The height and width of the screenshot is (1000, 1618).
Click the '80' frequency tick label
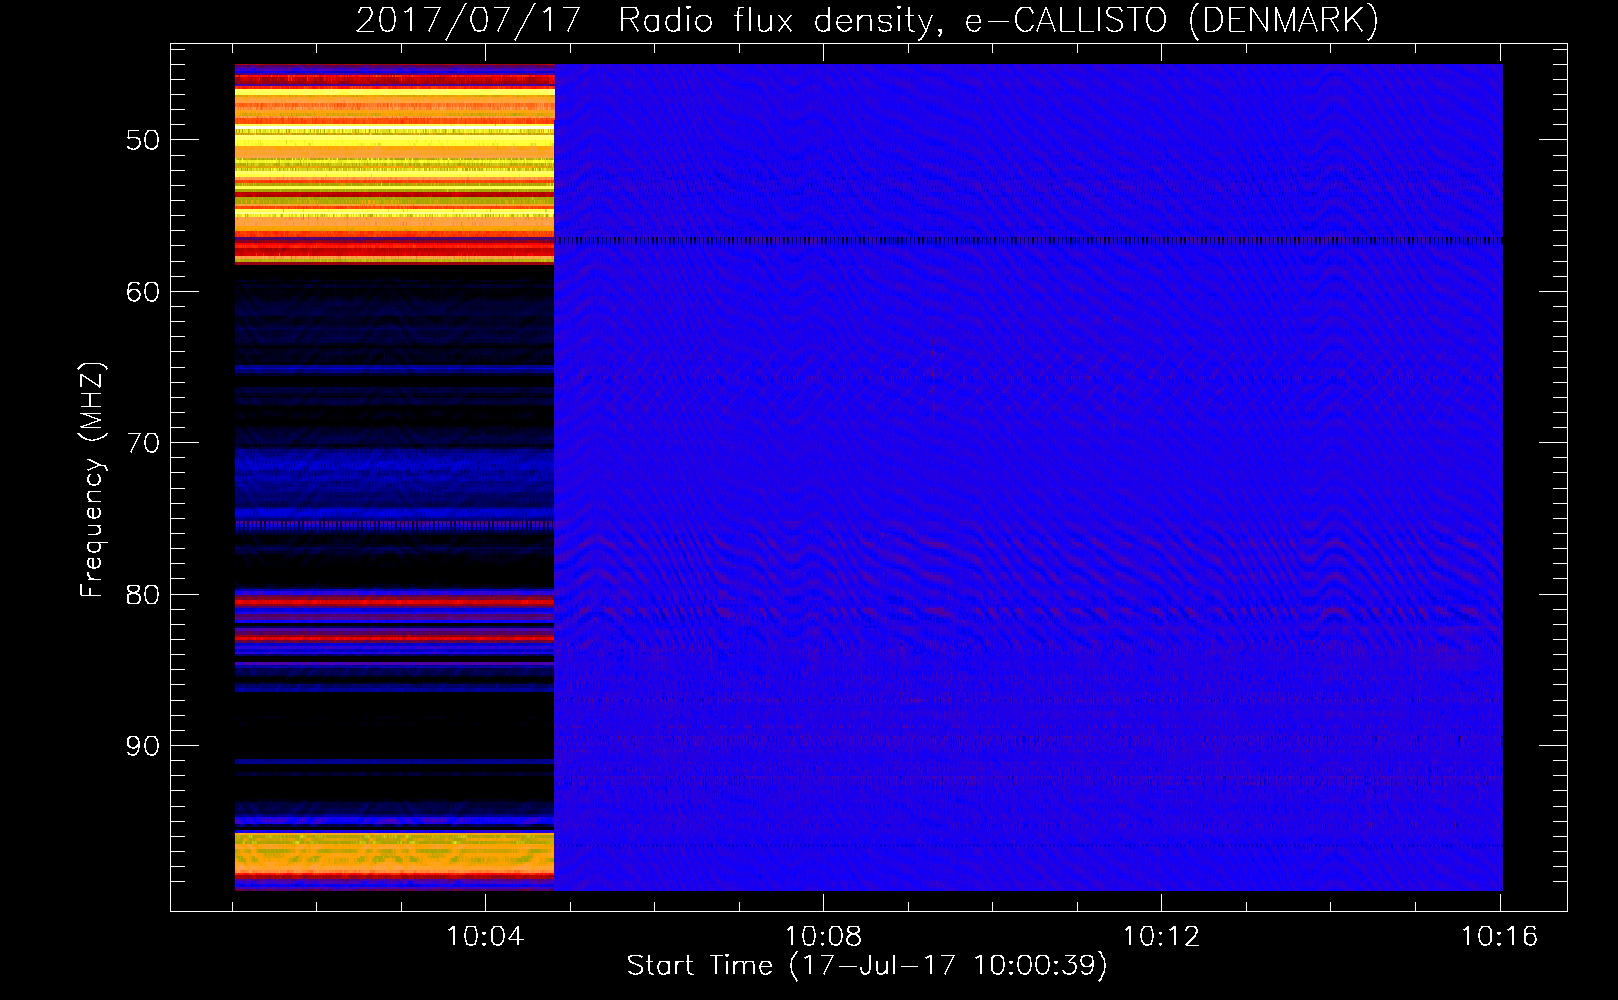(x=143, y=595)
